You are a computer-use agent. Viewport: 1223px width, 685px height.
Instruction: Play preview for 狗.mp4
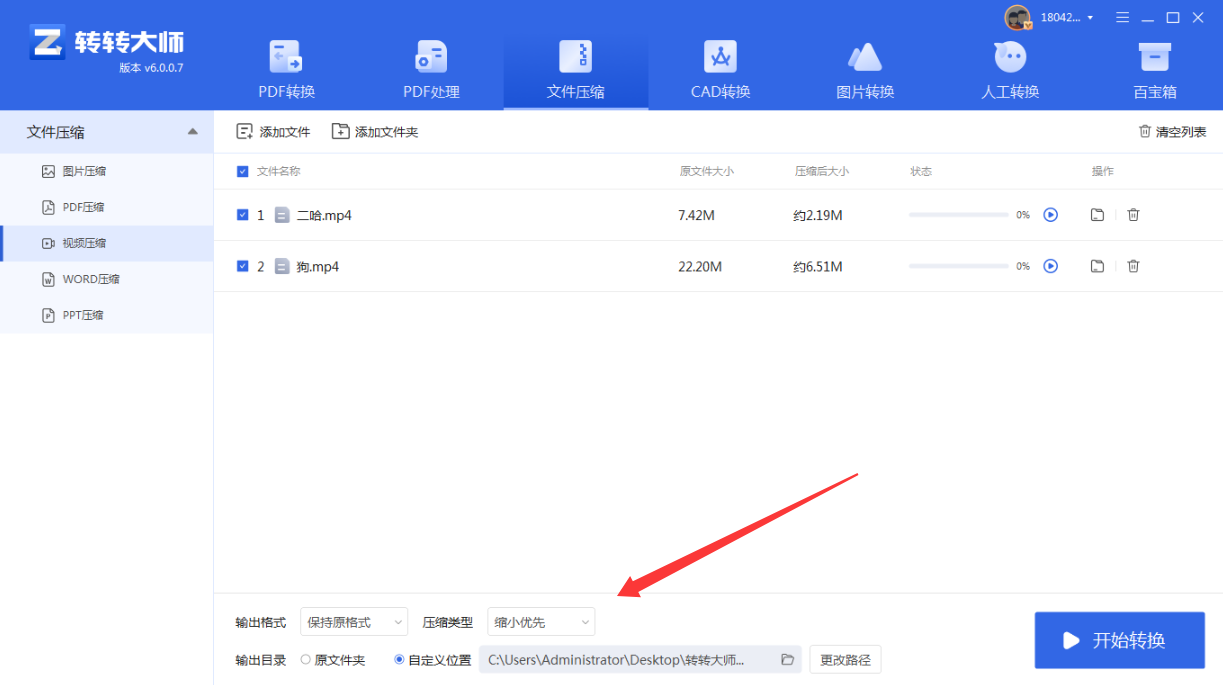coord(1050,266)
